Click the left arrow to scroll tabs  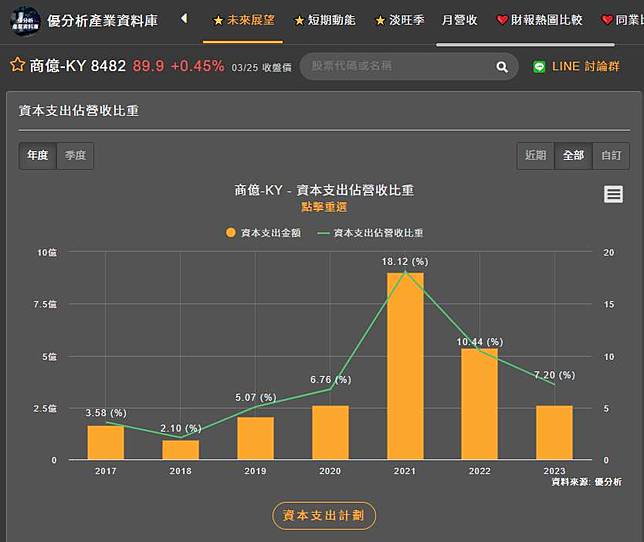184,18
